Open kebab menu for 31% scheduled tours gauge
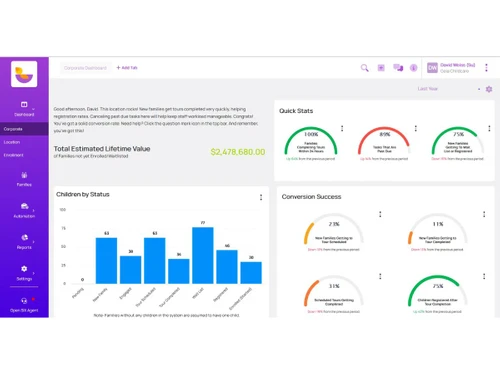The width and height of the screenshot is (500, 375). (x=380, y=276)
